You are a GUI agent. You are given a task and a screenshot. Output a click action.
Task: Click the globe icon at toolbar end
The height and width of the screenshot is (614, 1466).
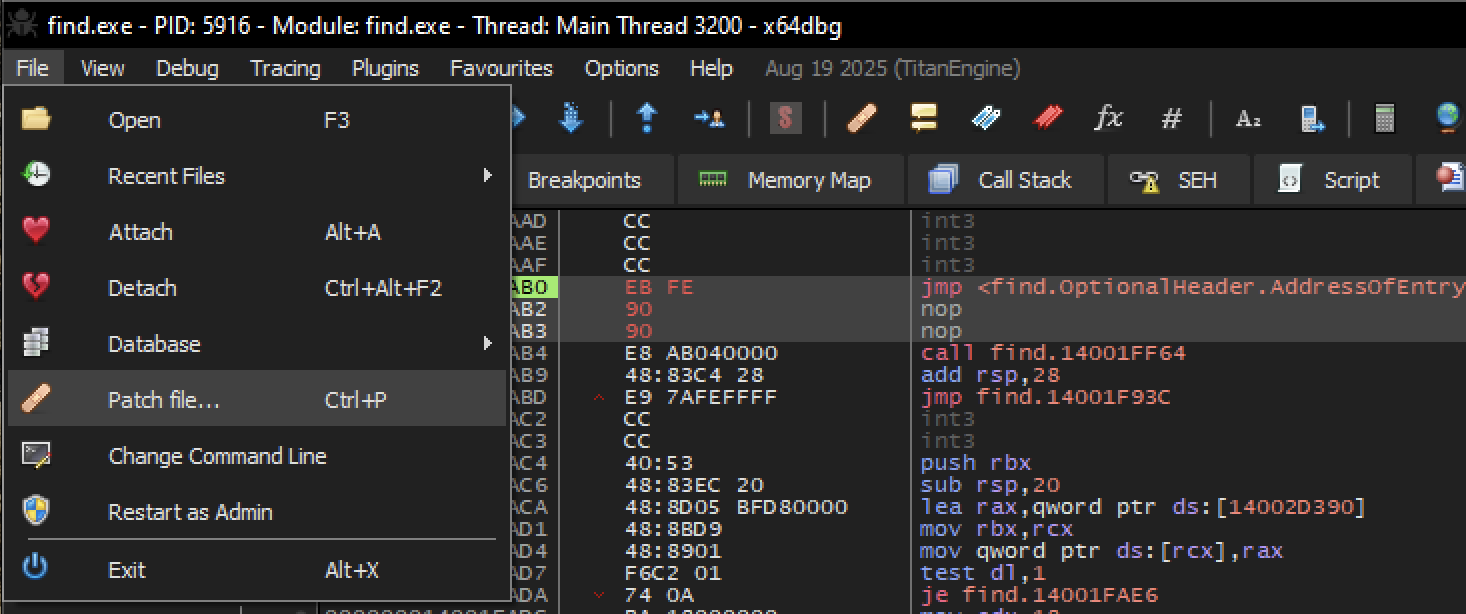click(x=1450, y=119)
